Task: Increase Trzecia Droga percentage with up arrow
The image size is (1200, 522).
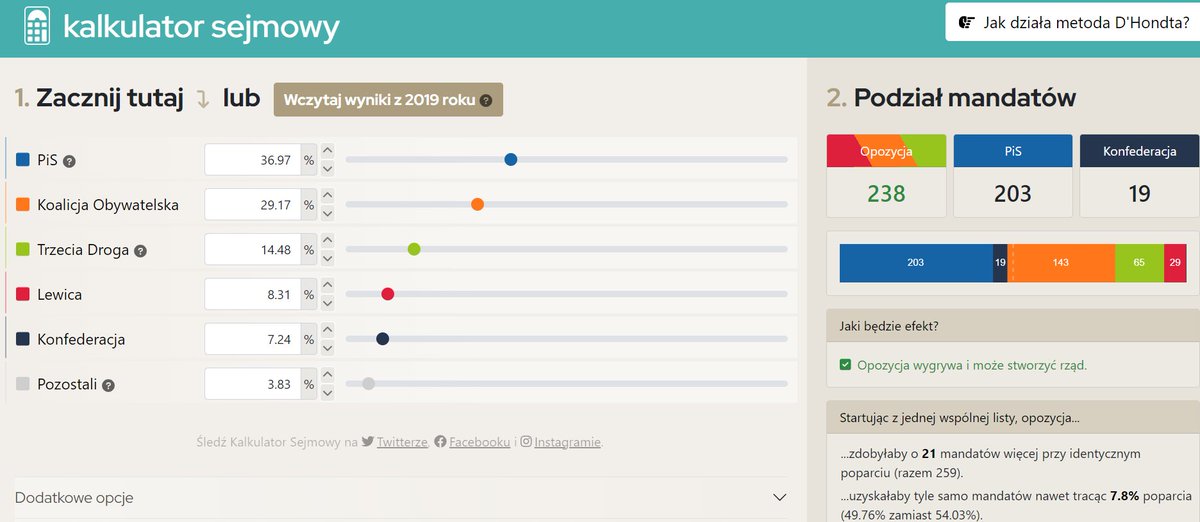Action: point(327,242)
